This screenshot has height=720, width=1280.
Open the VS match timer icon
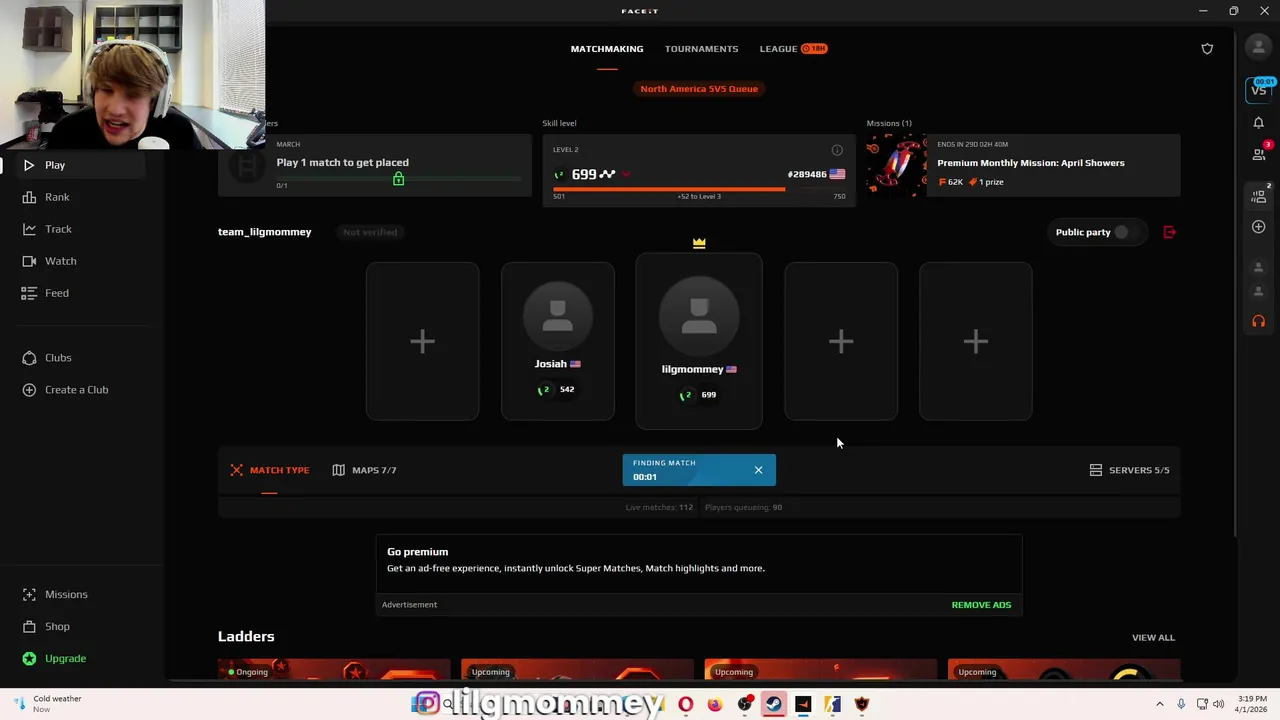1259,89
